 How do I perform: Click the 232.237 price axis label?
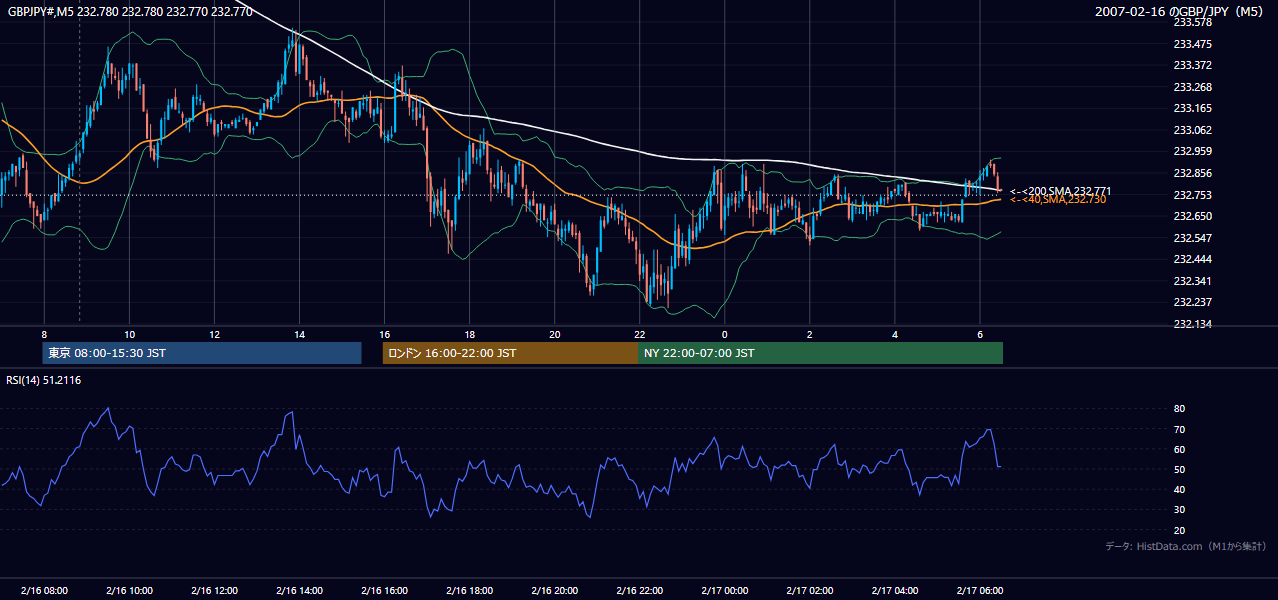click(1192, 302)
